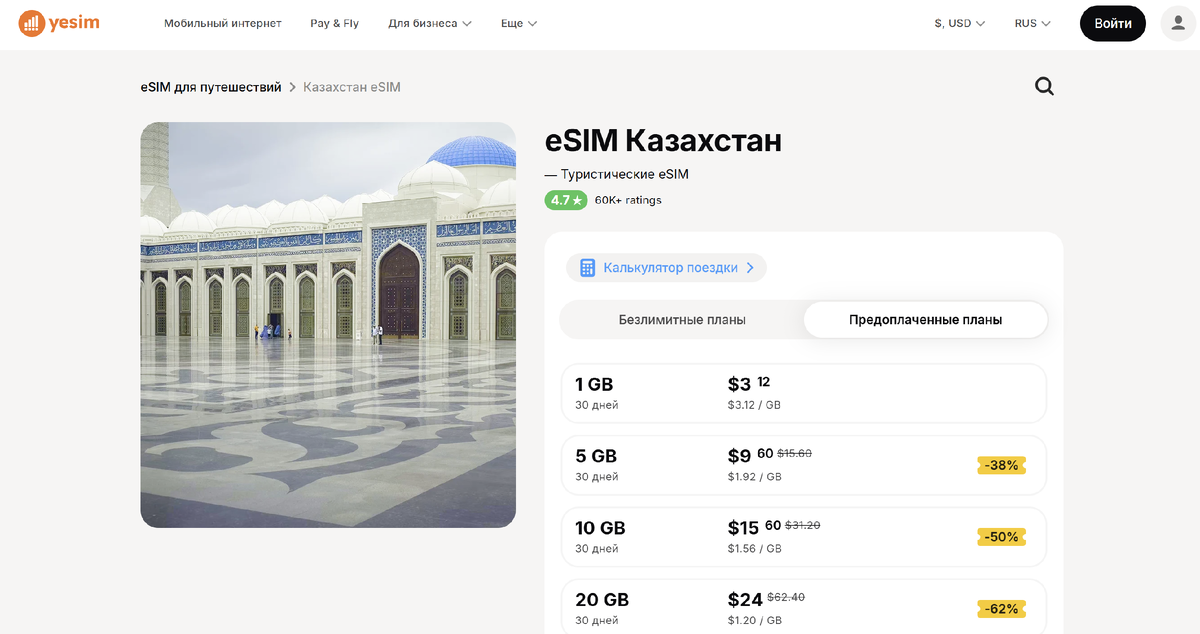Select the 5 GB plan option
1200x634 pixels.
[804, 465]
